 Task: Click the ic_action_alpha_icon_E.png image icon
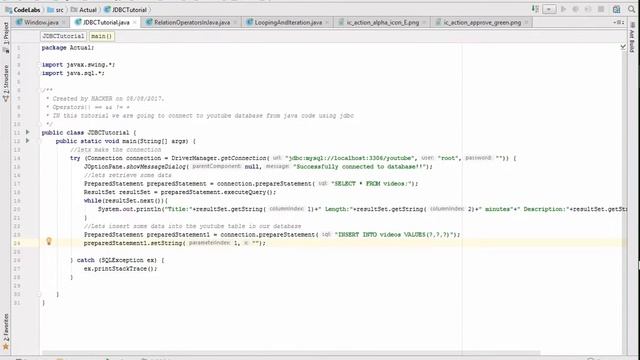(x=341, y=22)
